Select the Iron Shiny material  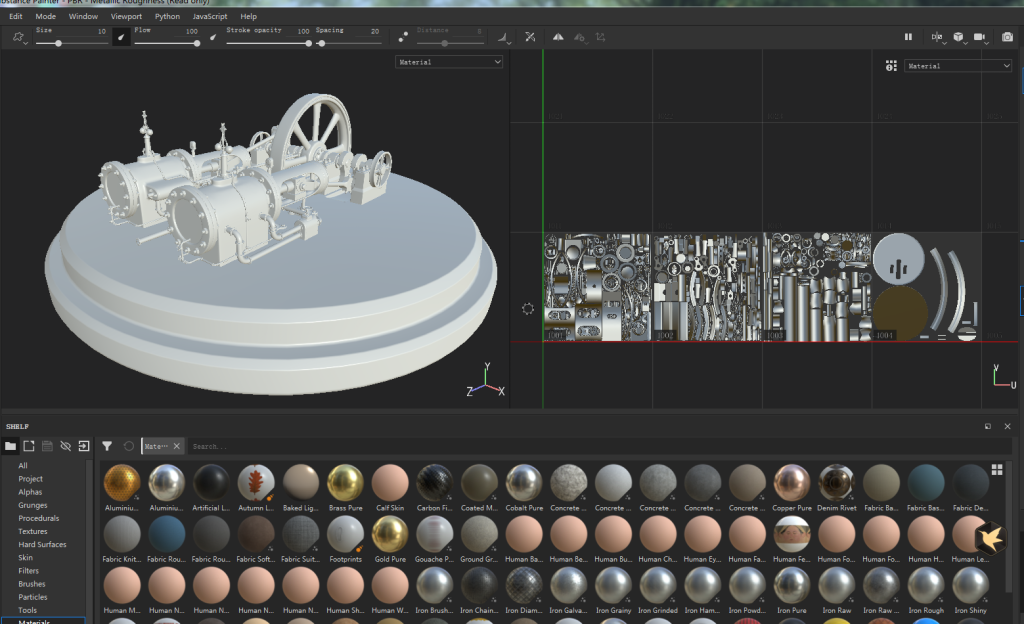point(970,591)
